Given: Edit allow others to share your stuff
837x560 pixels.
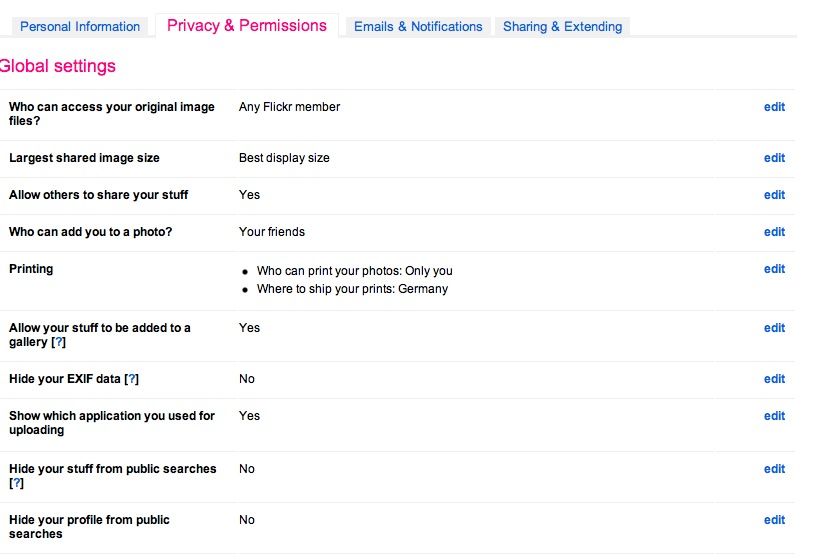Looking at the screenshot, I should [x=774, y=195].
